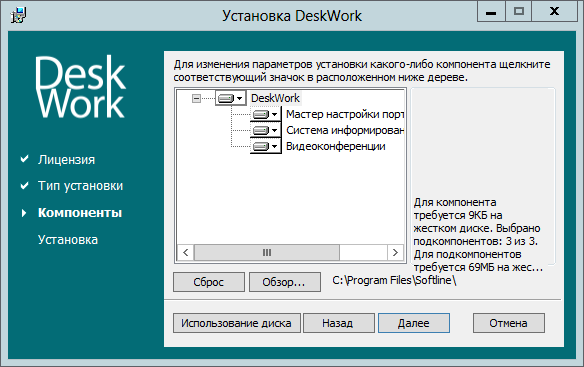The width and height of the screenshot is (584, 367).
Task: Click the tree's right scroll arrow
Action: (396, 253)
